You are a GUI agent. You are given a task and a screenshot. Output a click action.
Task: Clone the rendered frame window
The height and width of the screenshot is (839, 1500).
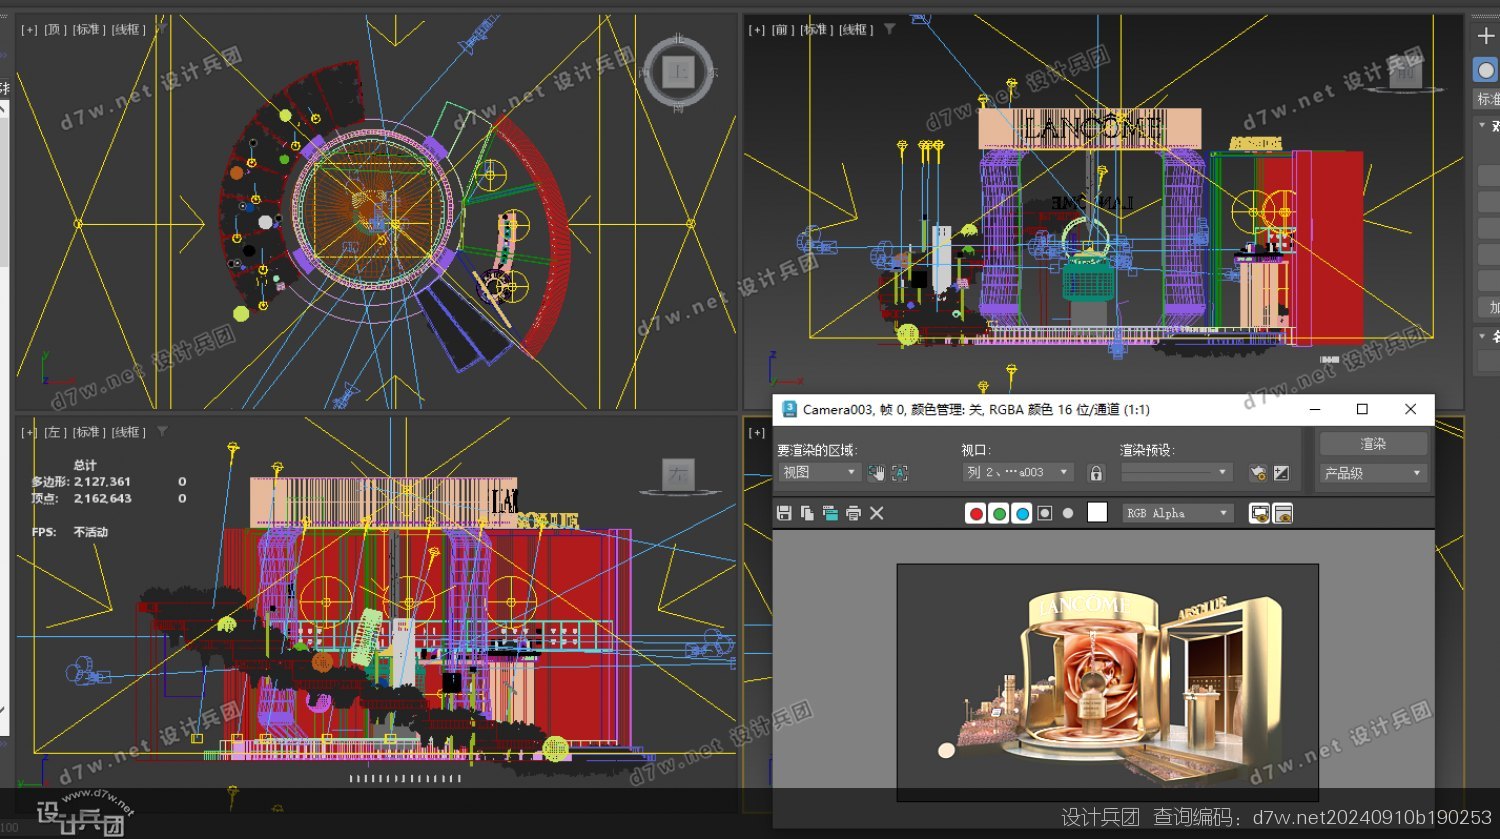point(830,513)
